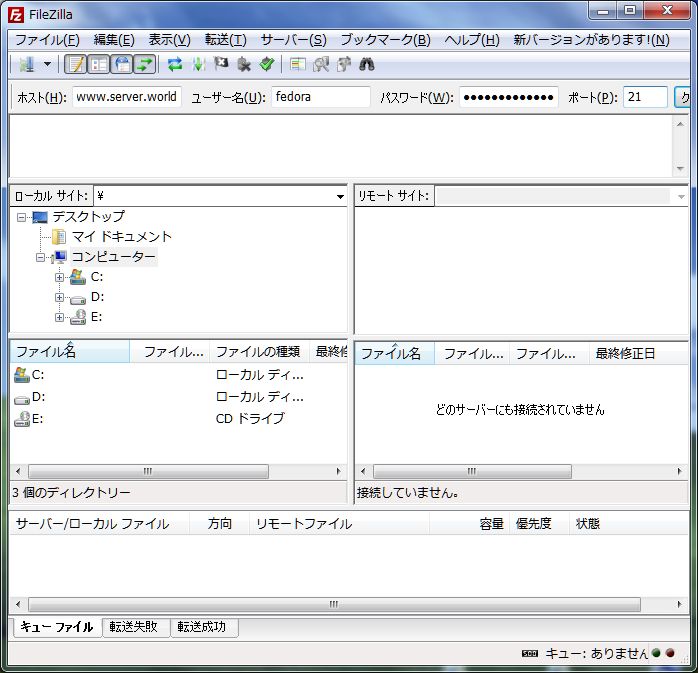Screen dimensions: 698x673
Task: Switch to the 転送成功 tab
Action: pyautogui.click(x=202, y=627)
